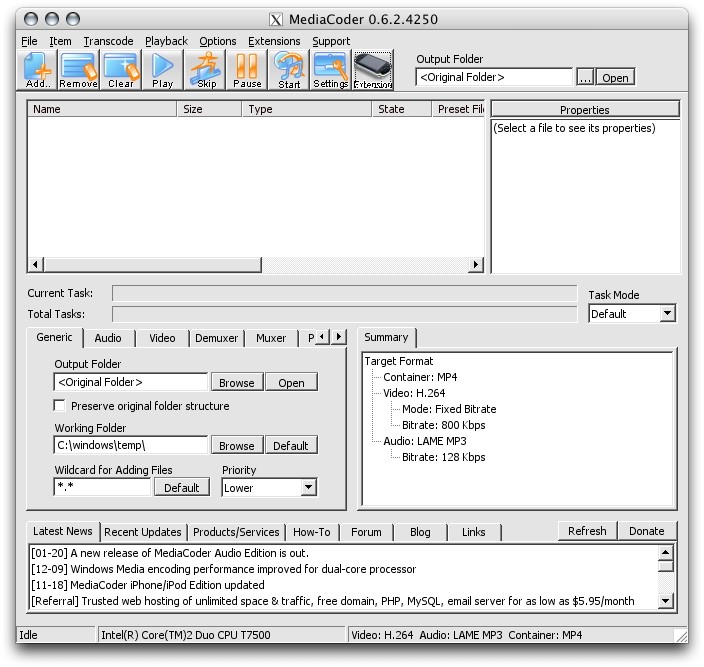This screenshot has height=667, width=704.
Task: Open the Products/Services tab
Action: (236, 532)
